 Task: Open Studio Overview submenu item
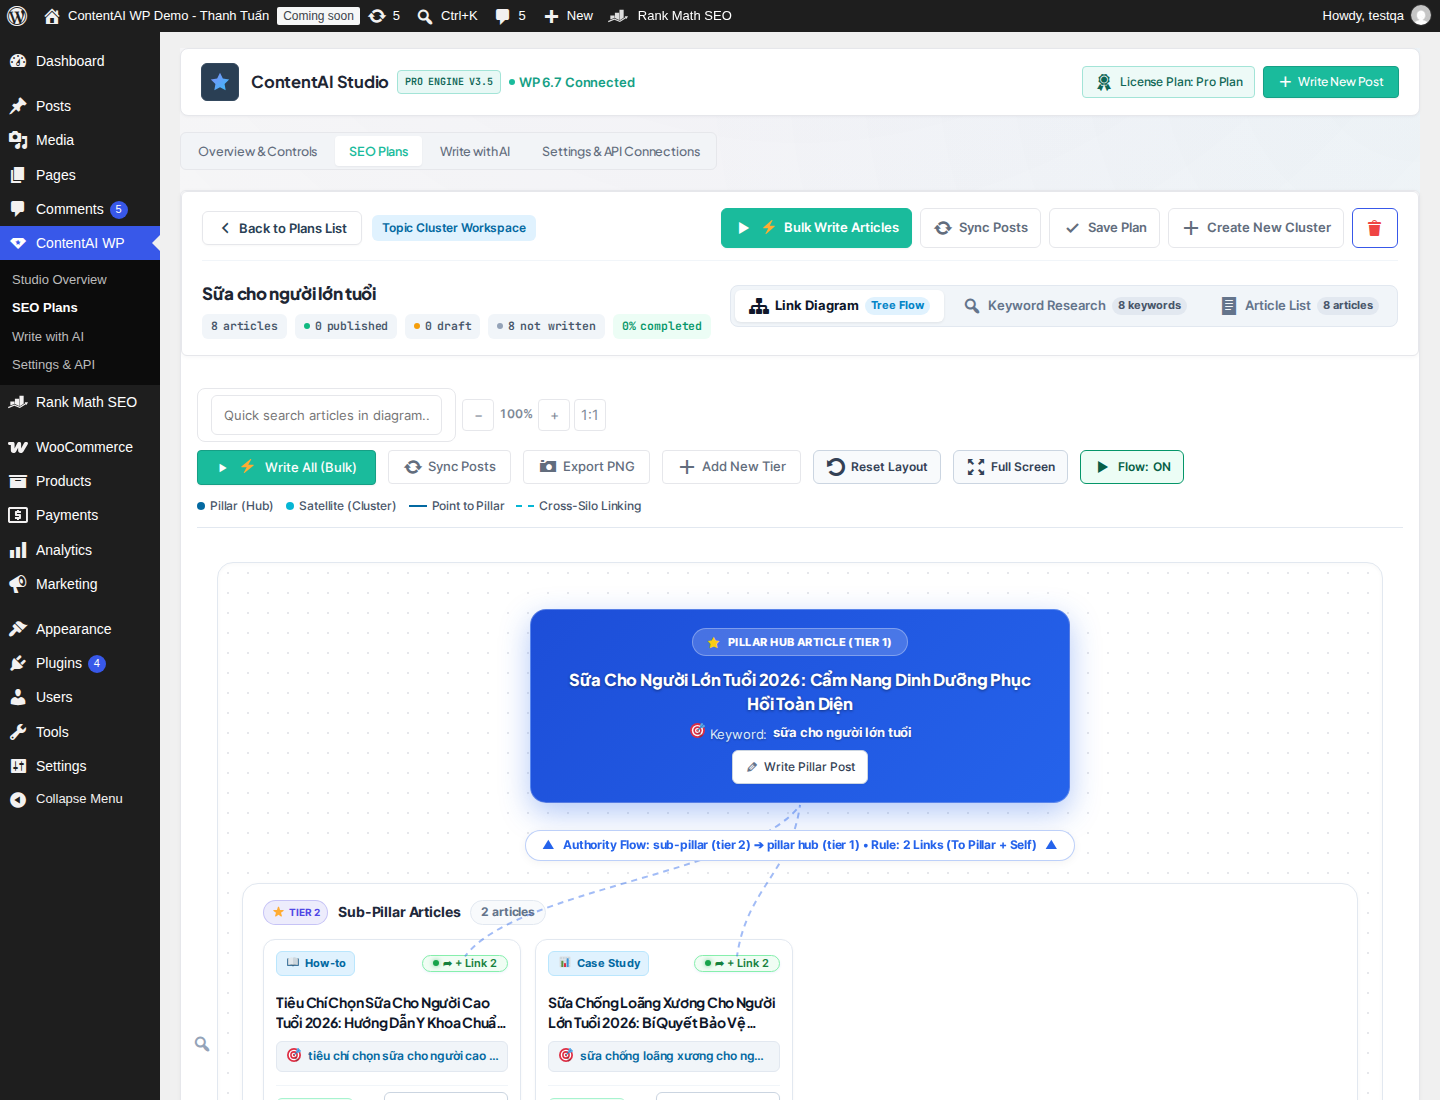tap(80, 280)
